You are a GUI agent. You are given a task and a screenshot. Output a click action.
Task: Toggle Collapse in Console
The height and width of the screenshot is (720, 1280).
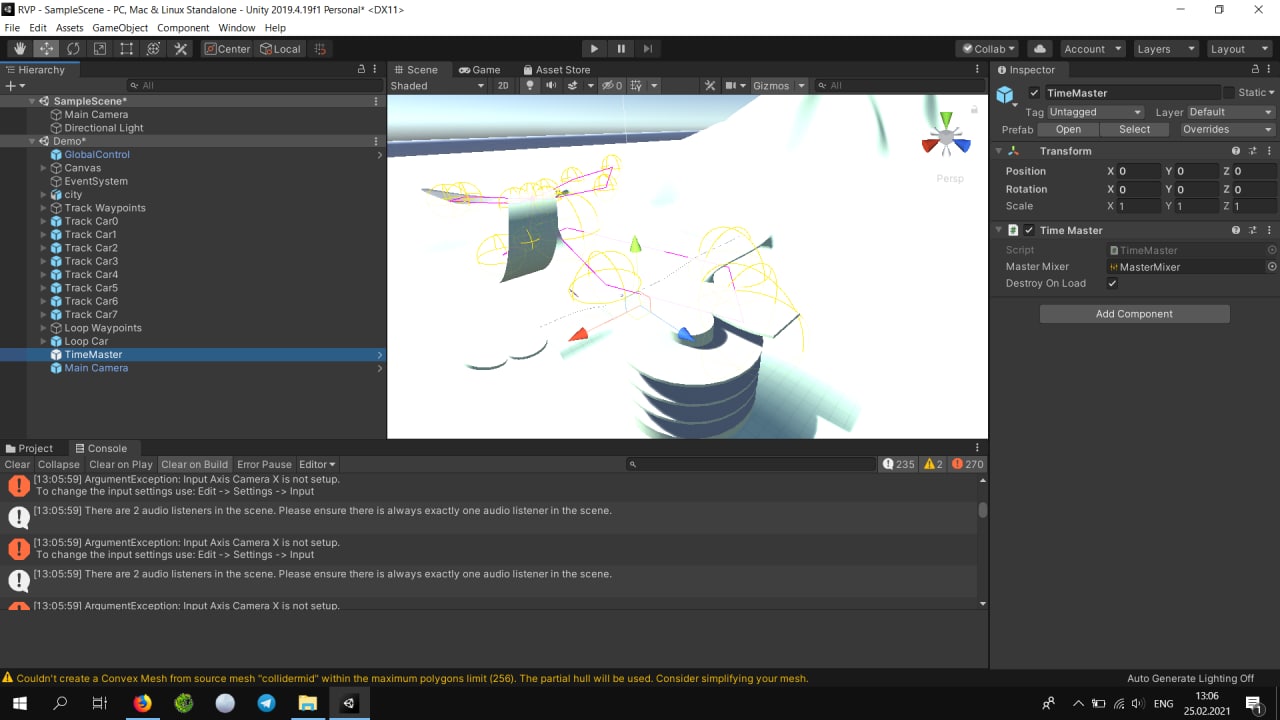click(x=59, y=464)
